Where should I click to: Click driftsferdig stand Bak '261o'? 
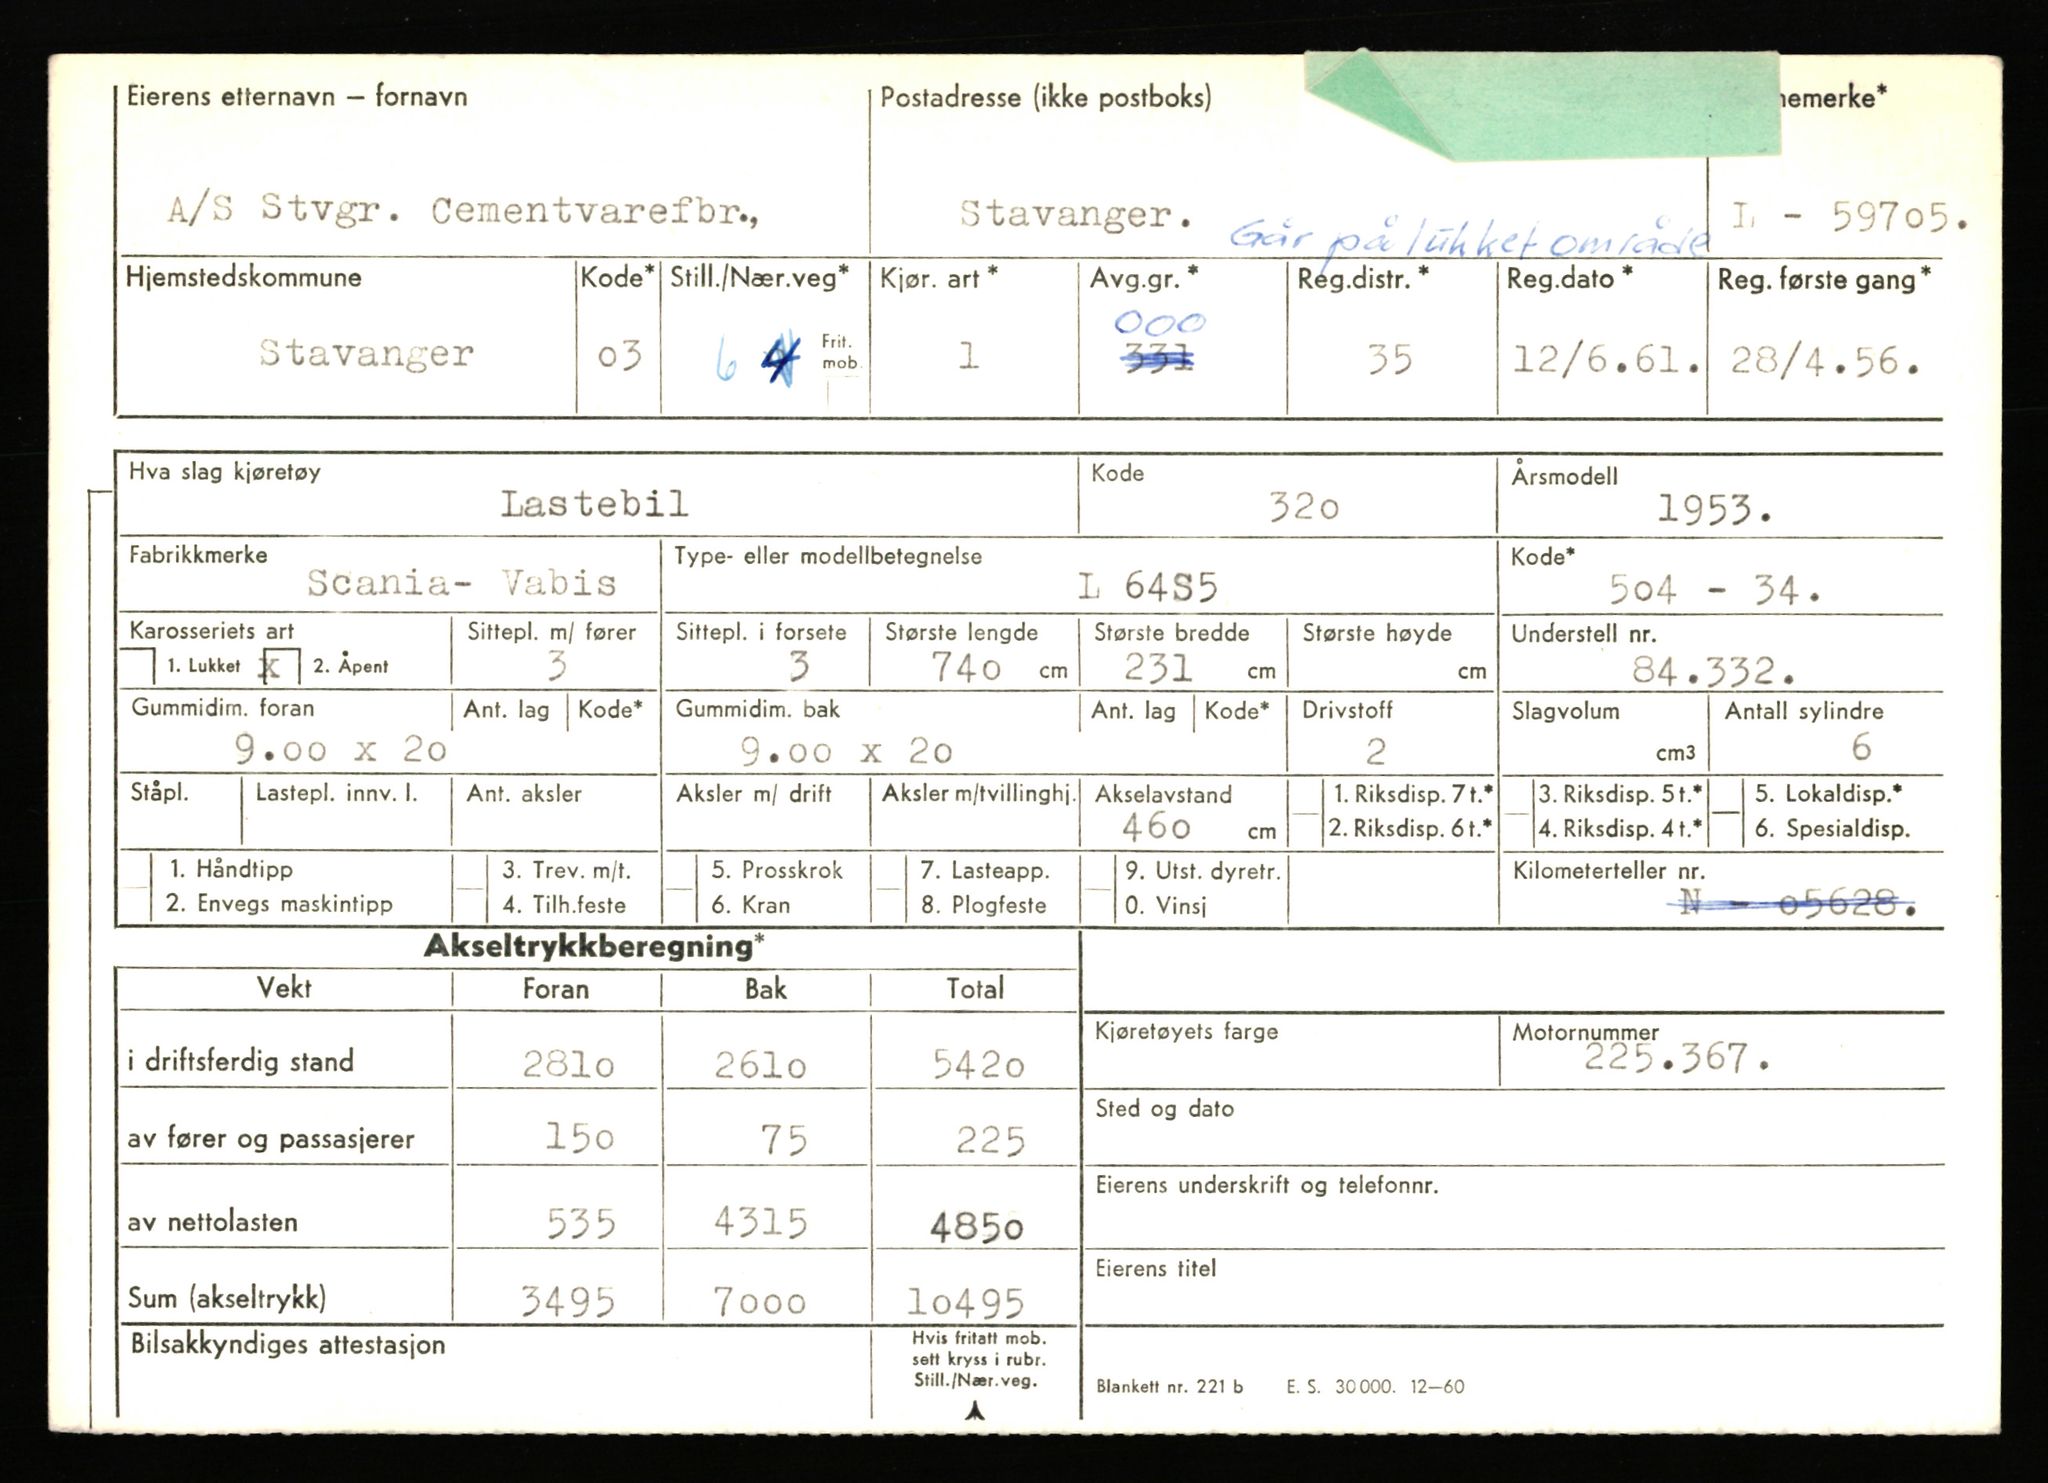(760, 1066)
